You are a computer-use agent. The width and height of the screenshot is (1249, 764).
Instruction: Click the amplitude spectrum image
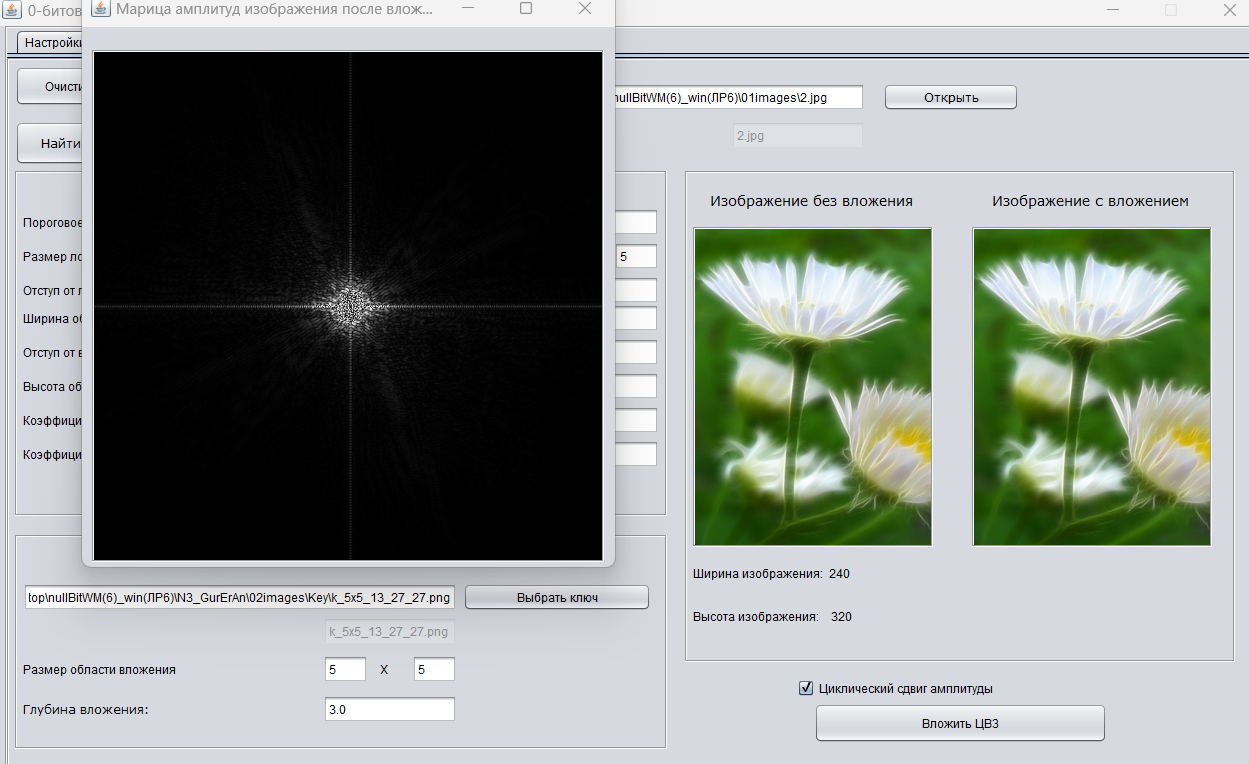coord(348,305)
